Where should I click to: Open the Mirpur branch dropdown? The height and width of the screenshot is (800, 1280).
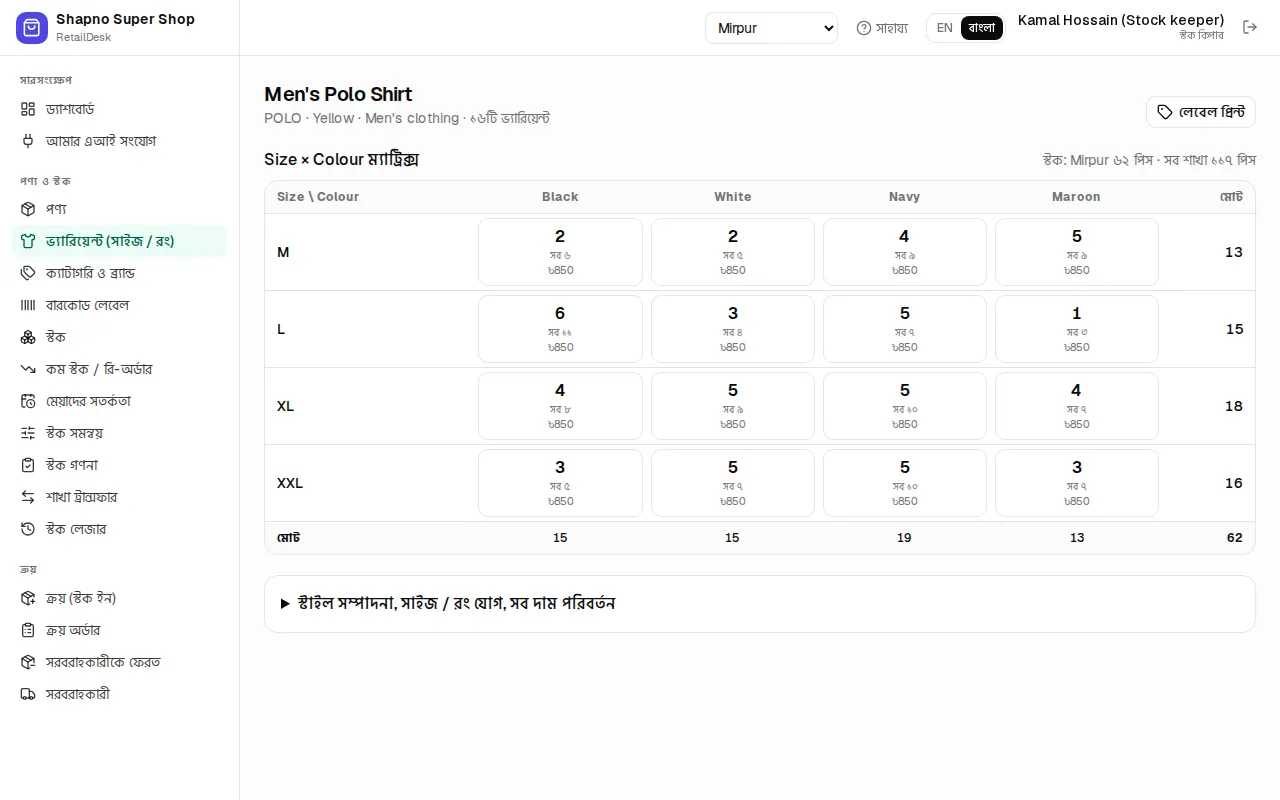[771, 28]
